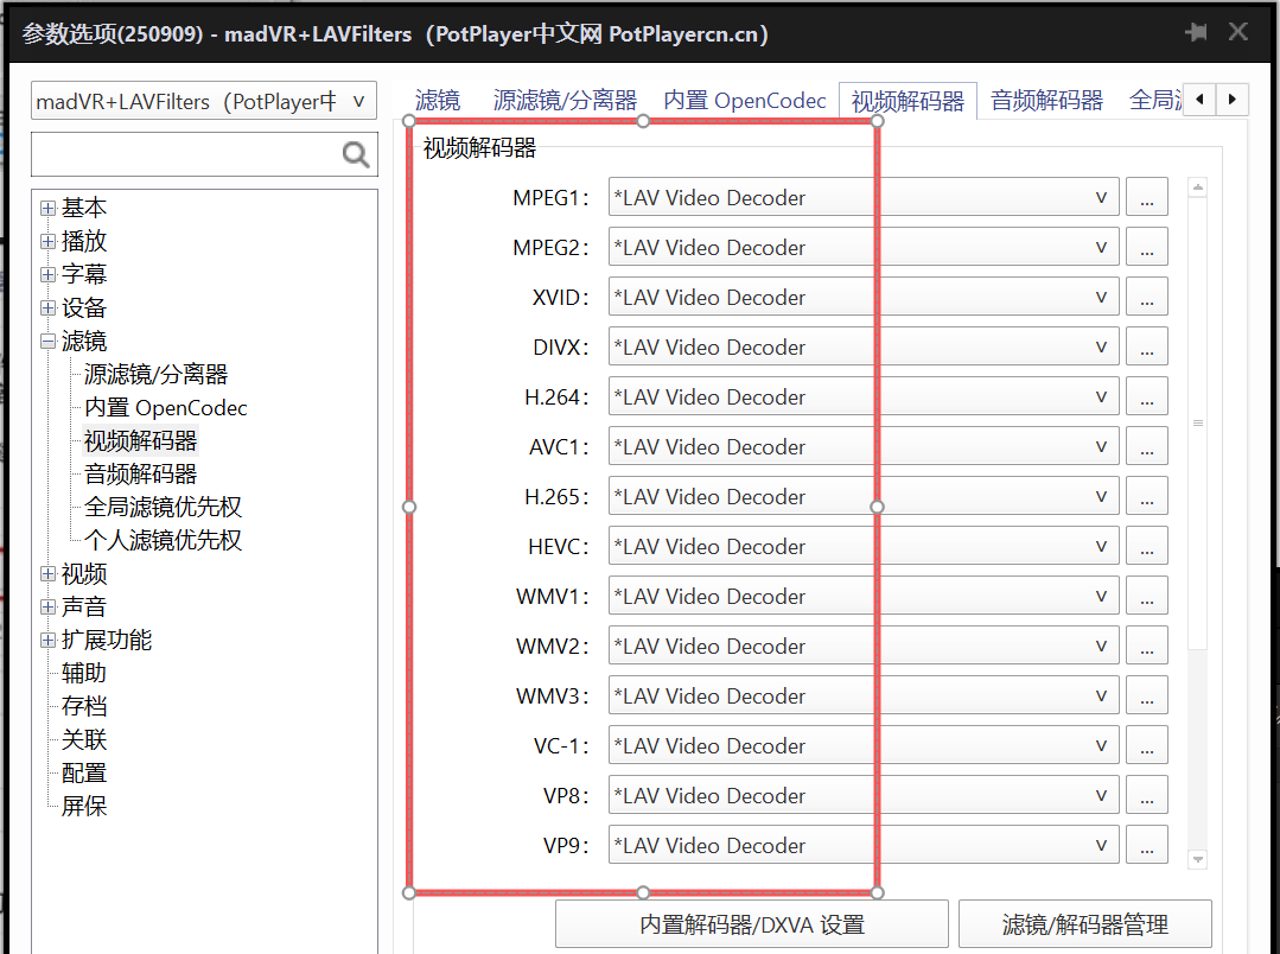The height and width of the screenshot is (954, 1280).
Task: Expand the 扩展功能 tree node
Action: 48,640
